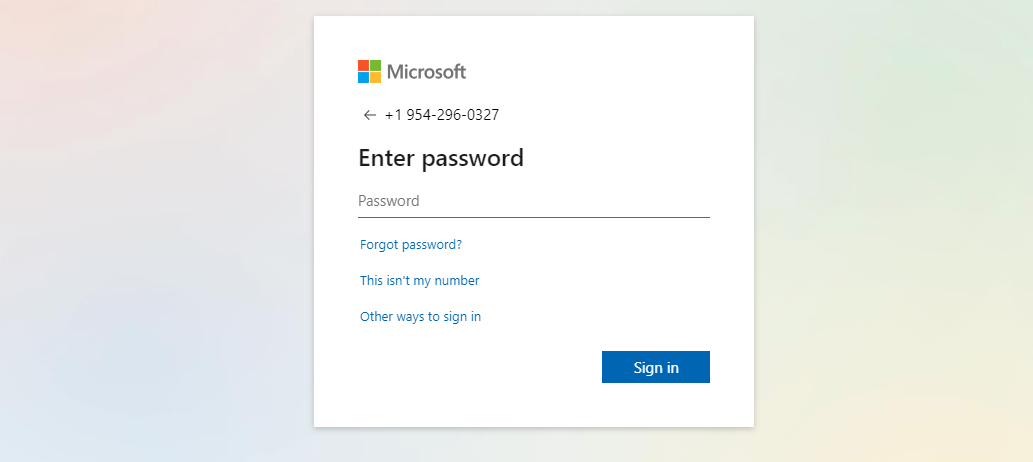Click the yellow square of the Microsoft logo
This screenshot has height=462, width=1033.
[x=376, y=77]
